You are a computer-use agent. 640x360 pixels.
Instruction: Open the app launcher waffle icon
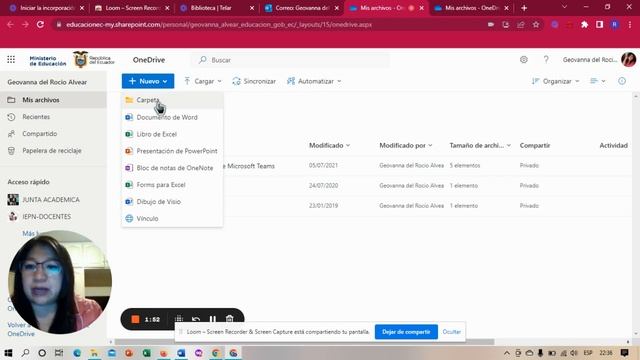coord(11,60)
